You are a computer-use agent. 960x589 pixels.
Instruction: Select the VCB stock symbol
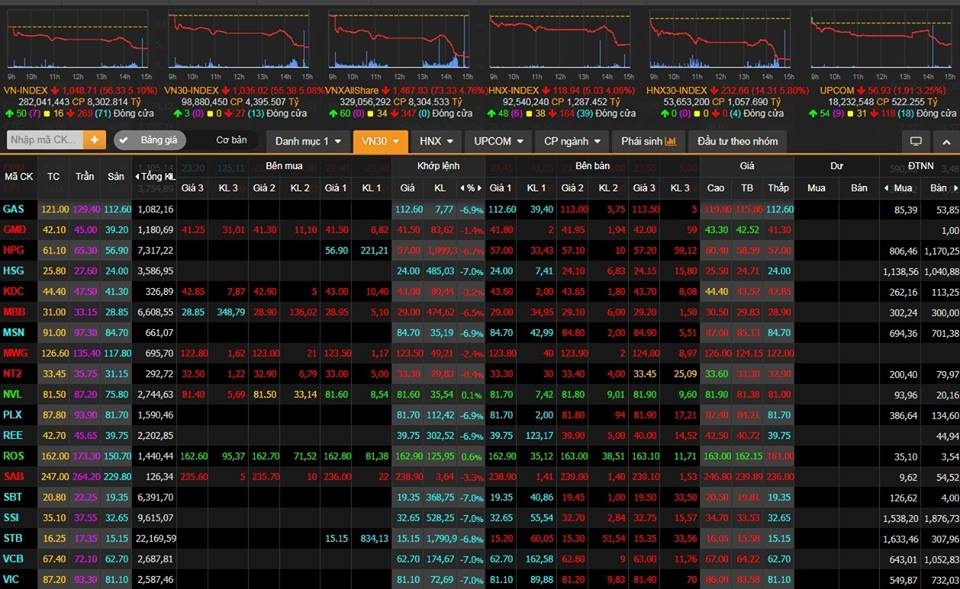point(13,559)
